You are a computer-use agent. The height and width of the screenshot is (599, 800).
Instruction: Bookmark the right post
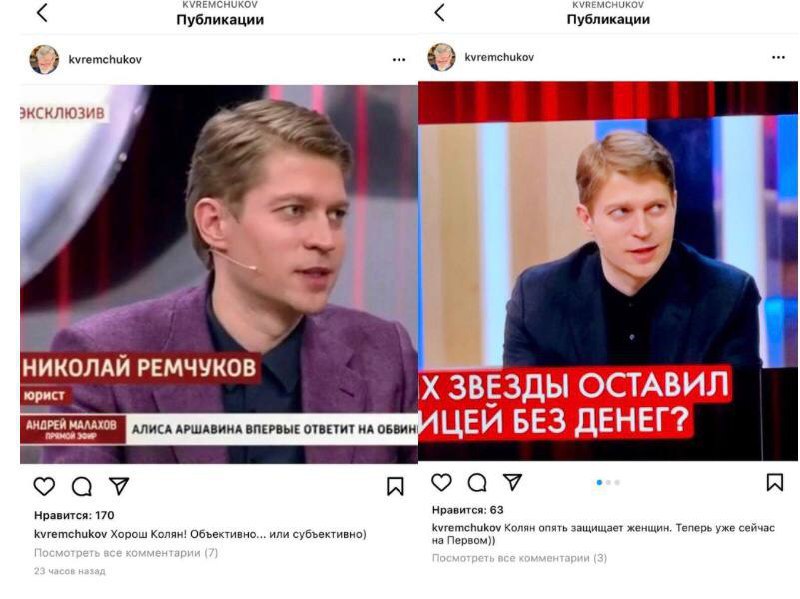775,482
